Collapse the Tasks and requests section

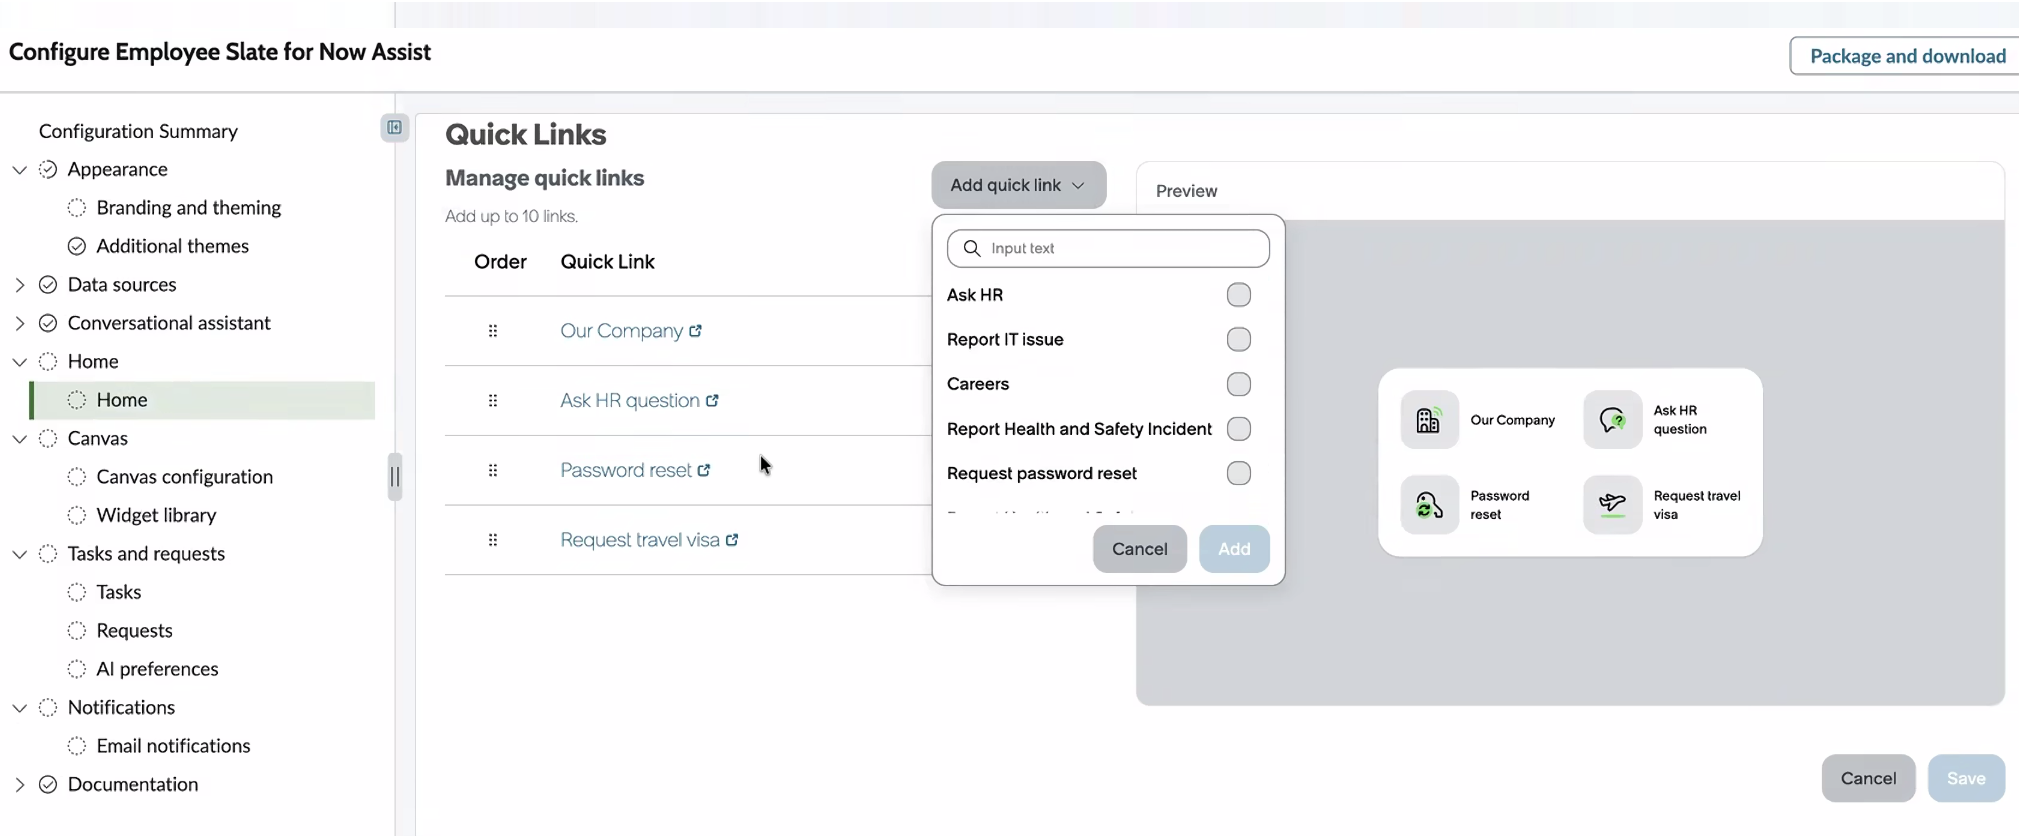19,554
